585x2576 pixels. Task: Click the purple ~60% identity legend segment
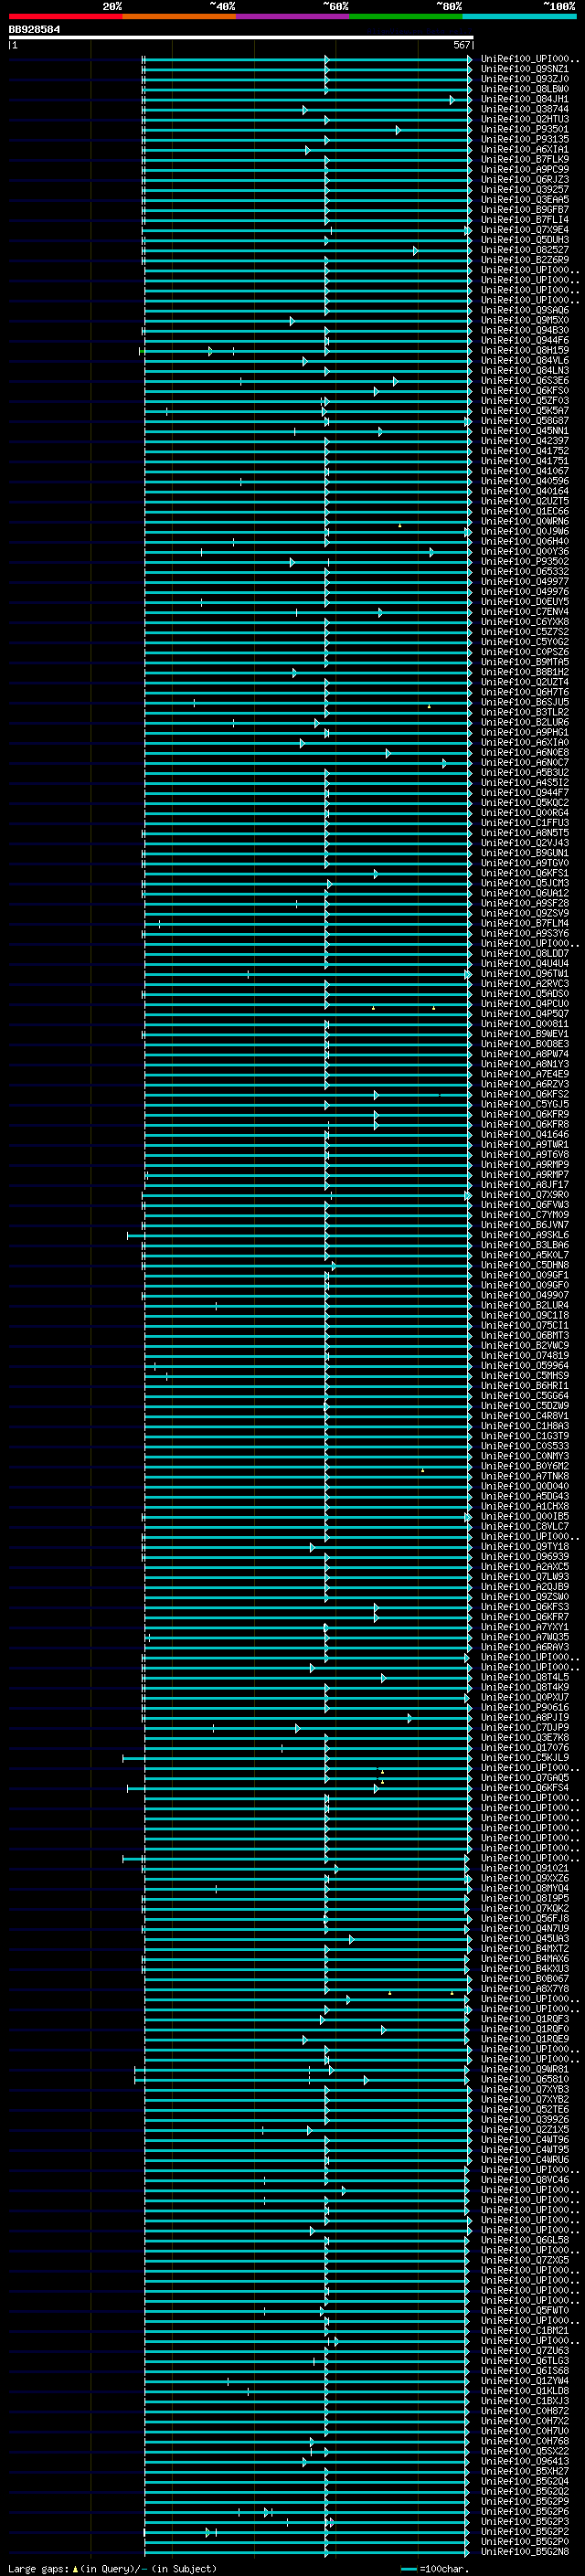(292, 16)
